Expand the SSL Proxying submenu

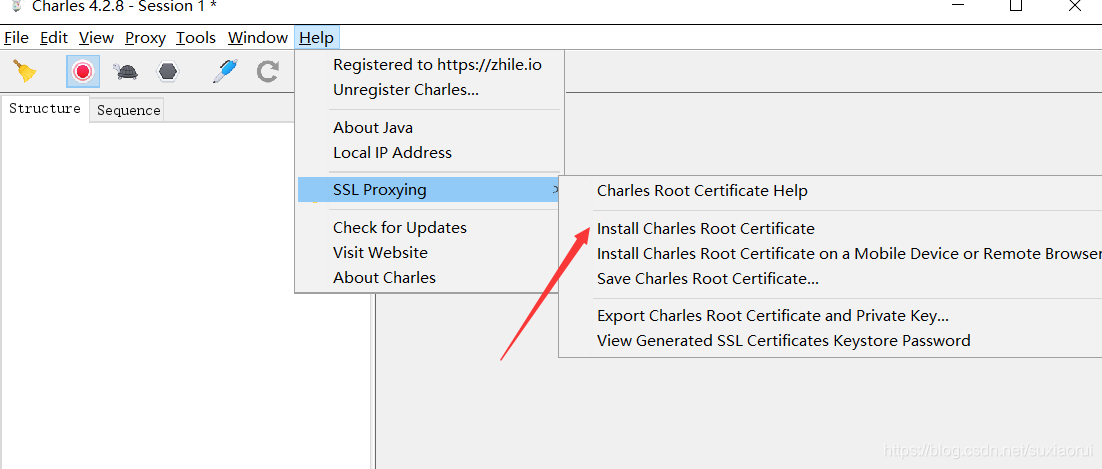429,189
